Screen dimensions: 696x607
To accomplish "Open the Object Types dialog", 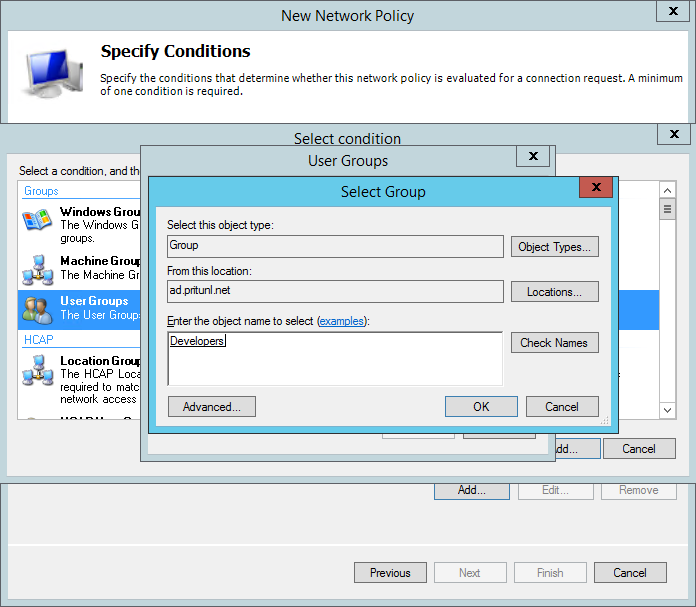I will pyautogui.click(x=554, y=246).
